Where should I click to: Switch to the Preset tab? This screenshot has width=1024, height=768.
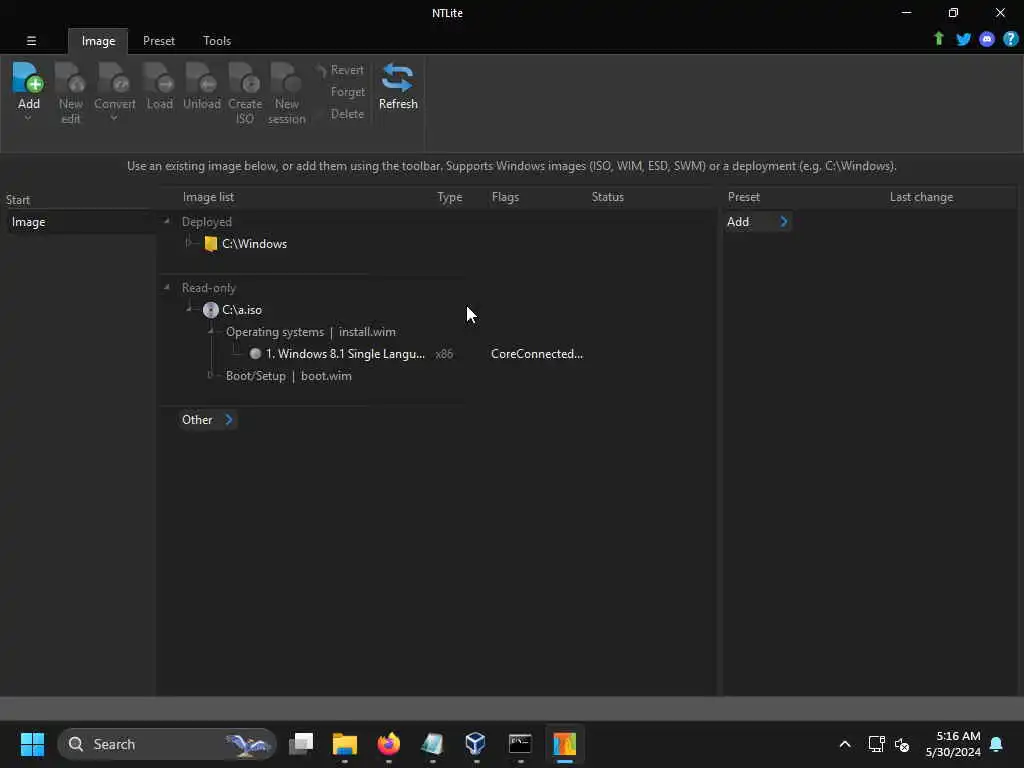pos(159,40)
